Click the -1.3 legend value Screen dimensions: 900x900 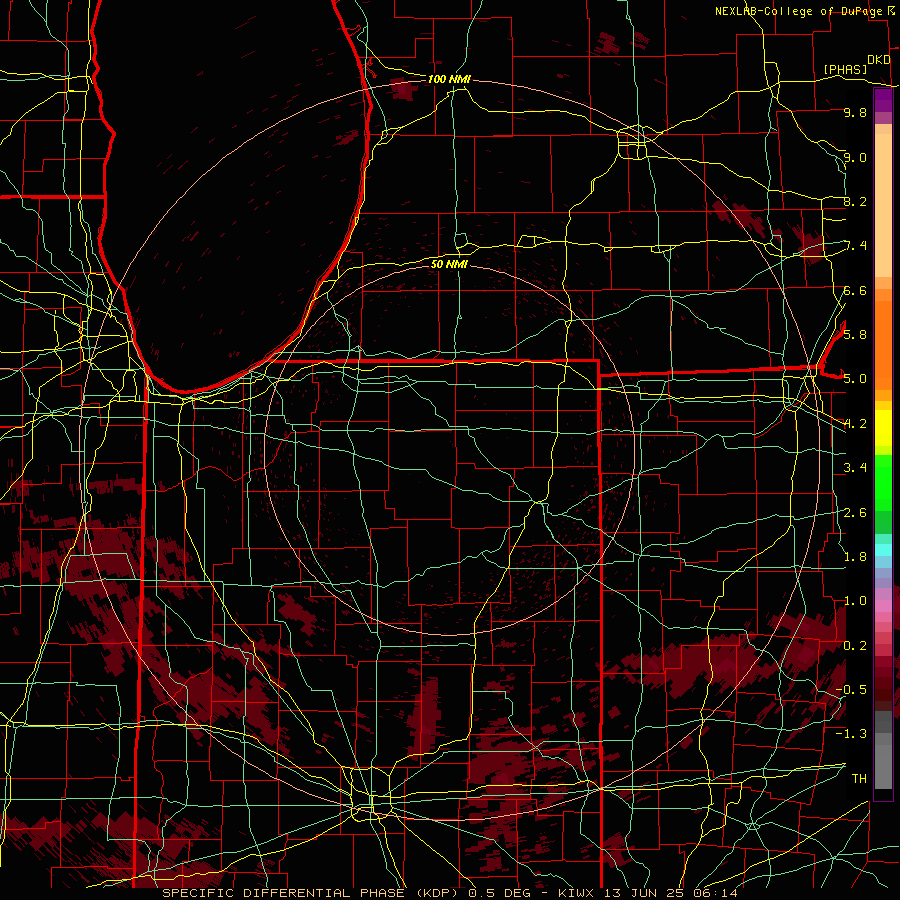852,734
